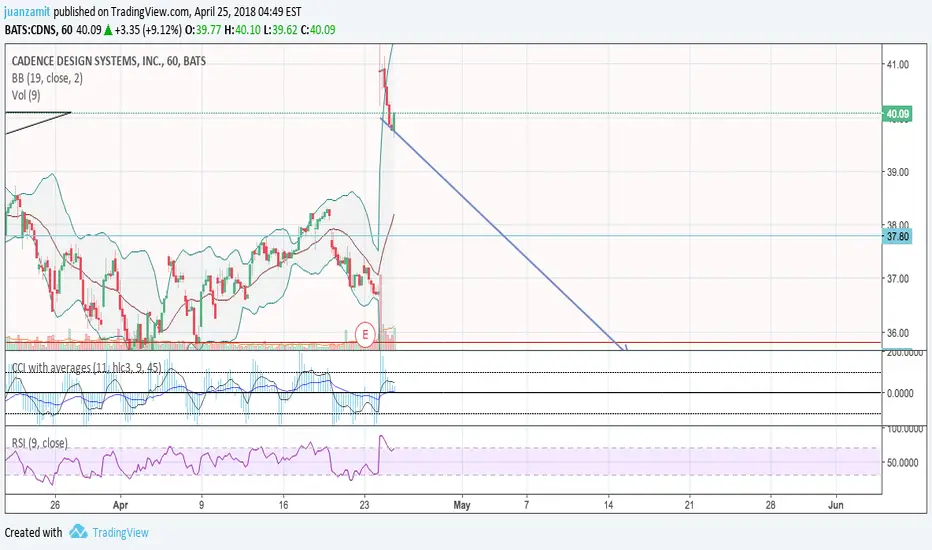The image size is (932, 550).
Task: Open the juanzamit author link
Action: coord(27,12)
